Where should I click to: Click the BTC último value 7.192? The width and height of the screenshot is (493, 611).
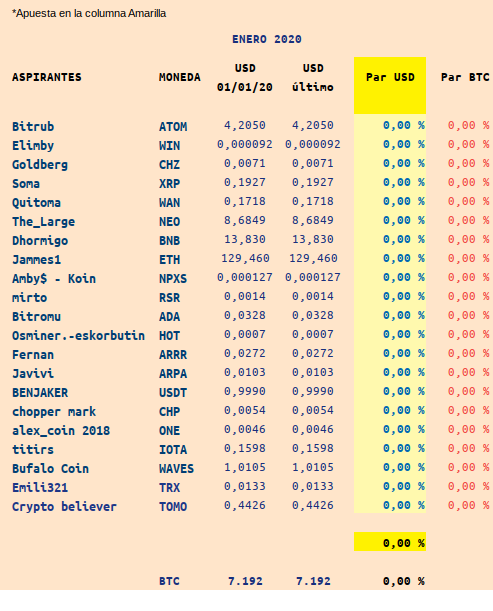[313, 581]
